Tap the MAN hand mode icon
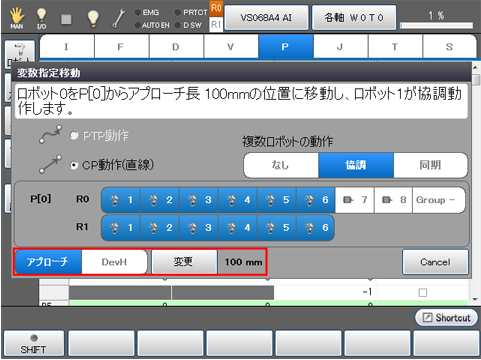 coord(16,18)
